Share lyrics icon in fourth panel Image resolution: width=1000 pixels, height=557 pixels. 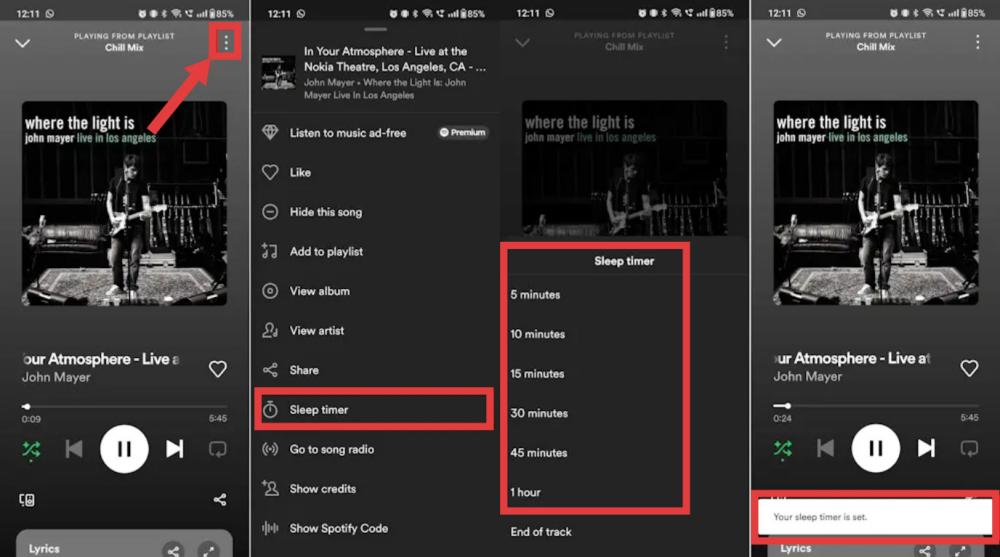[x=925, y=549]
